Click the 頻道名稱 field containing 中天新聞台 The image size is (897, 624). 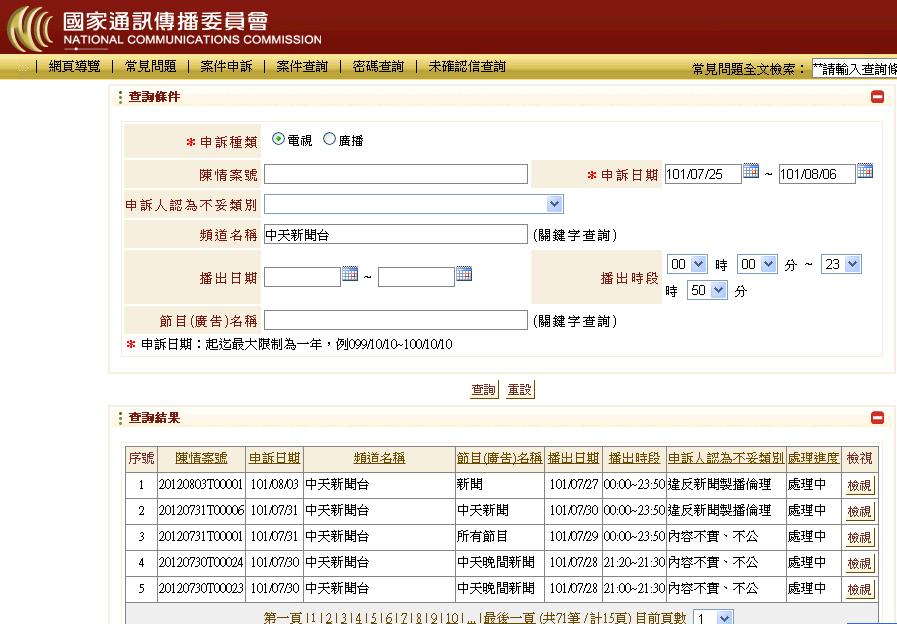(396, 234)
